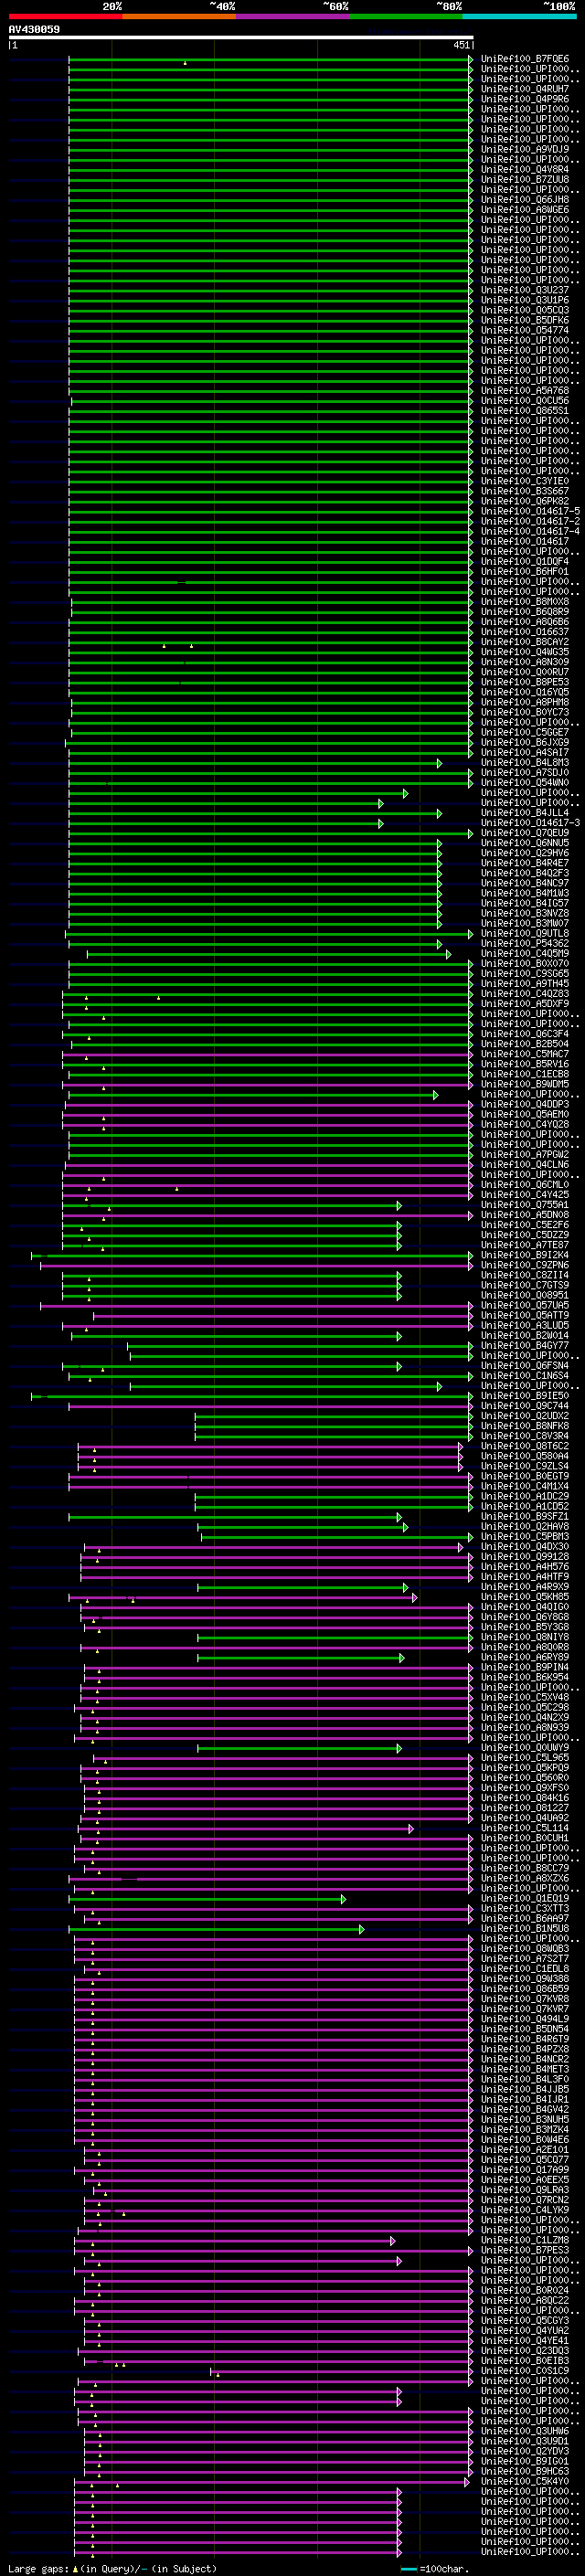This screenshot has height=2576, width=585.
Task: Select the UniRef100_B1N5U8 label
Action: click(x=525, y=1928)
